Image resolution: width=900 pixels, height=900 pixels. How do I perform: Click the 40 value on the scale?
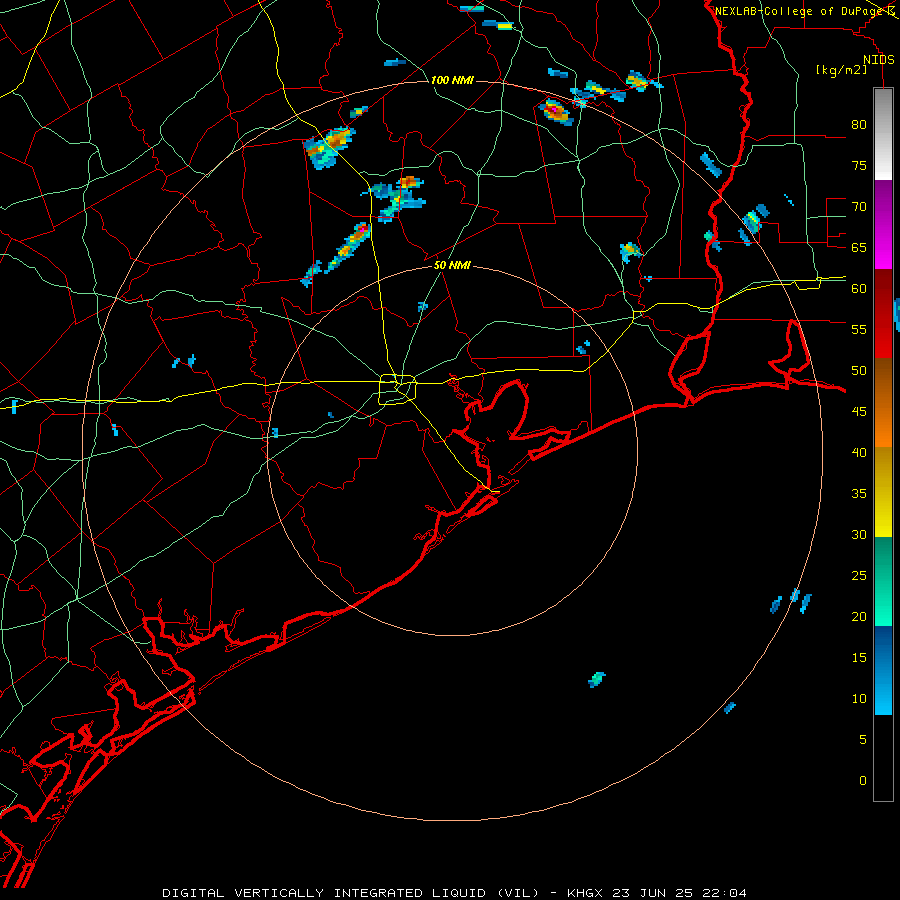859,452
